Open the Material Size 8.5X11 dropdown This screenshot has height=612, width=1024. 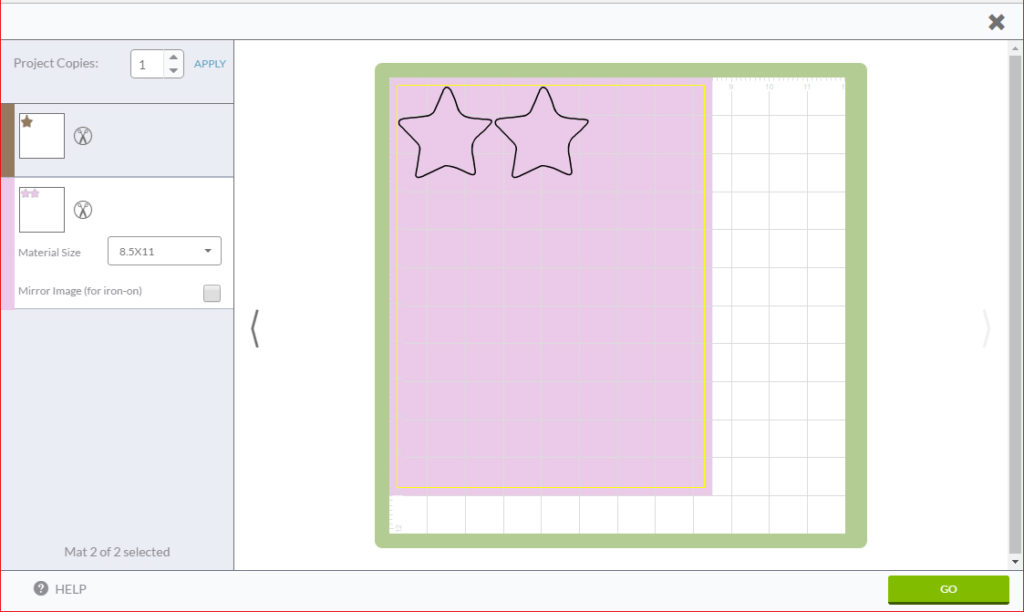[164, 251]
